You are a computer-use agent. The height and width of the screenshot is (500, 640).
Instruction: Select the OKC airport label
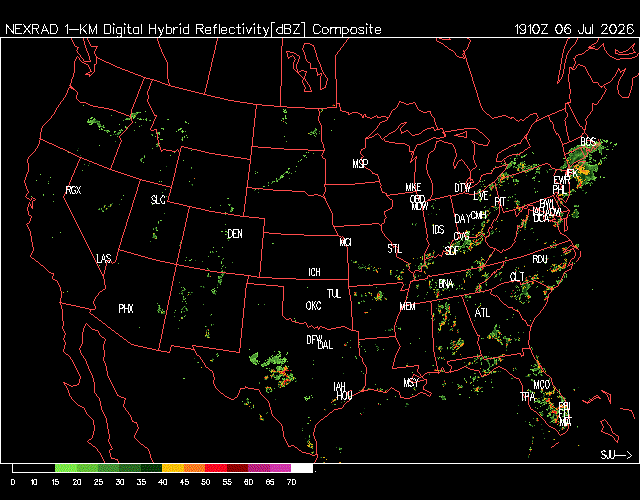point(313,306)
